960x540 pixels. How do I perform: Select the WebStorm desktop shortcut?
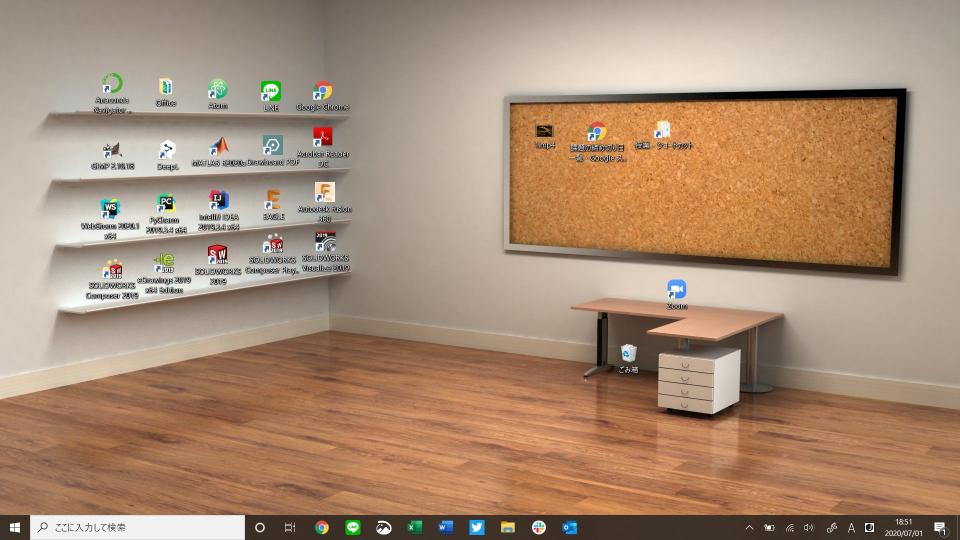tap(110, 218)
